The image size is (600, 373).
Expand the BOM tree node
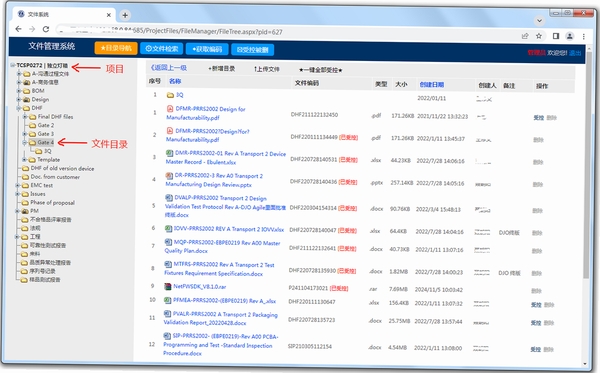click(x=18, y=91)
